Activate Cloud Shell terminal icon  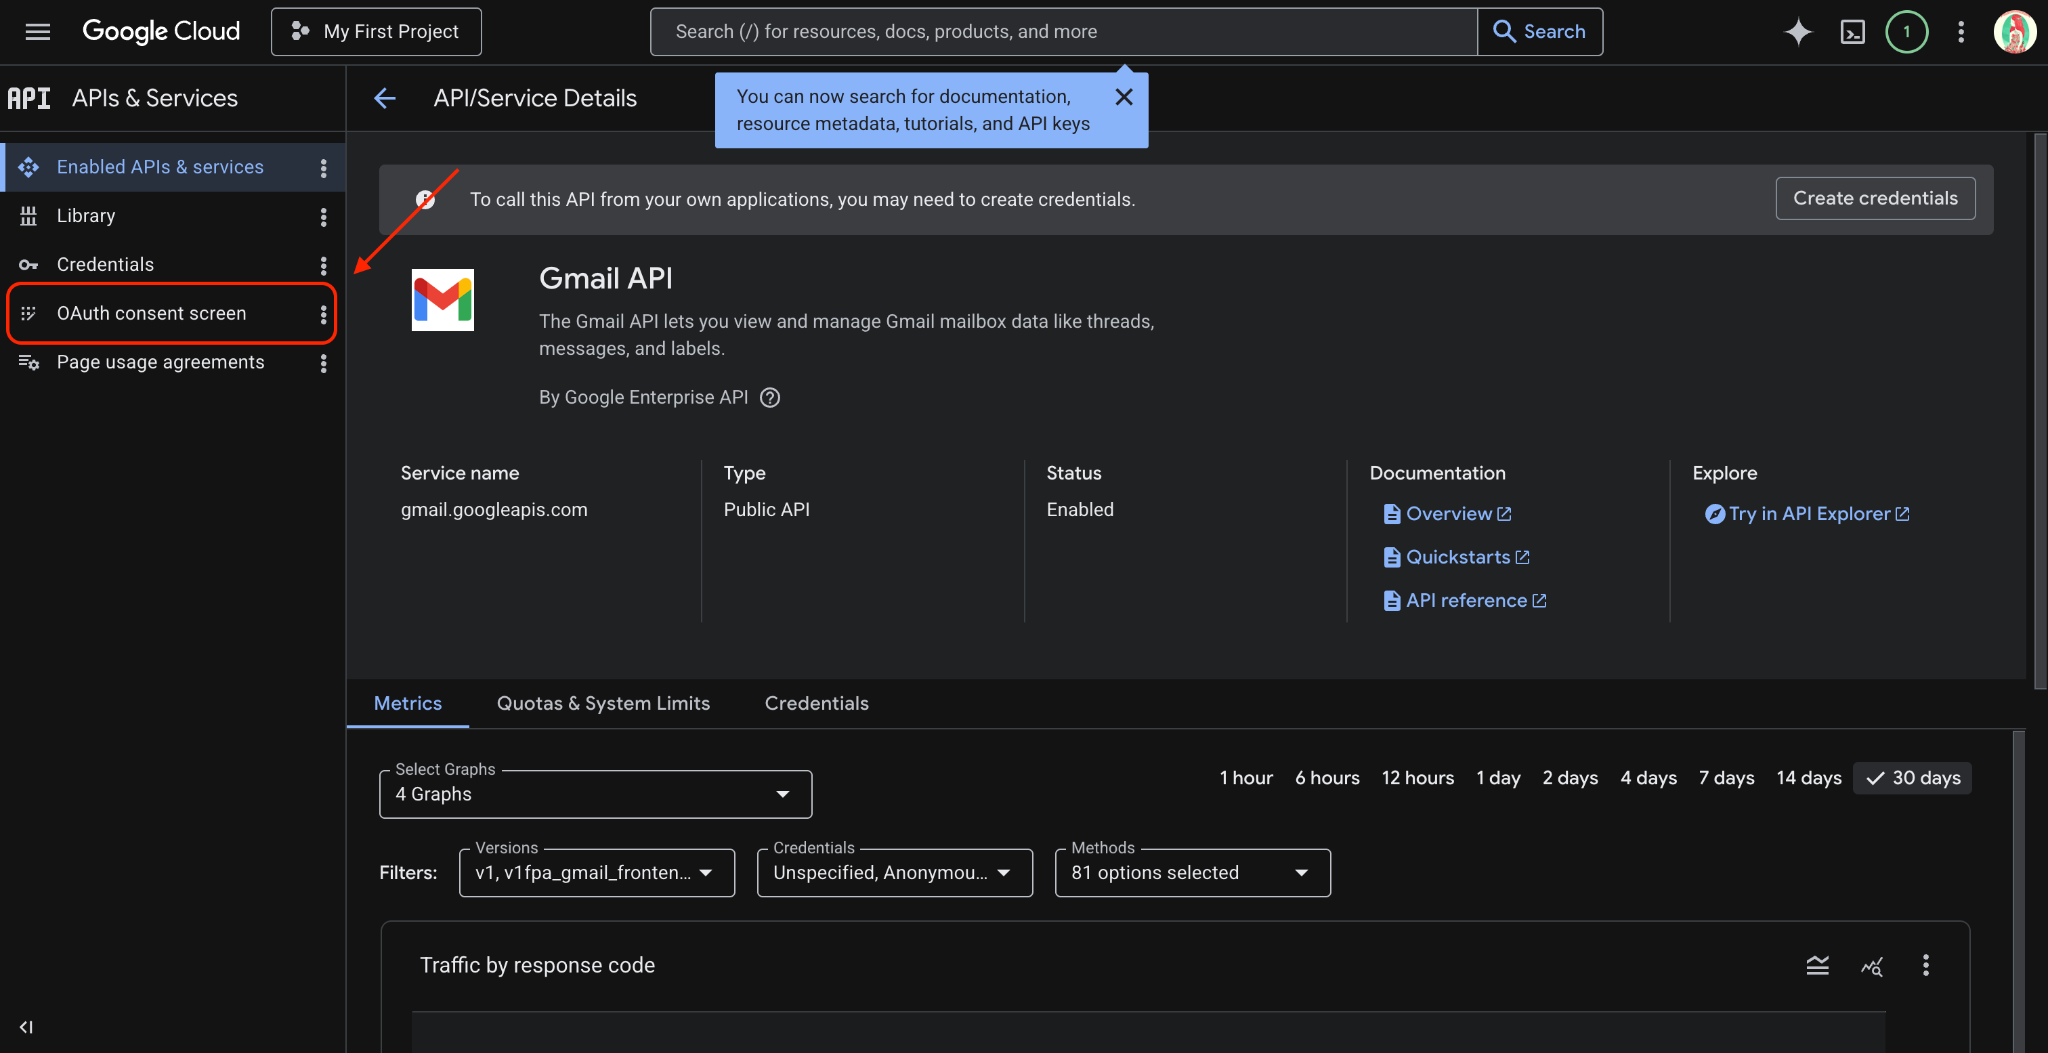[x=1852, y=32]
